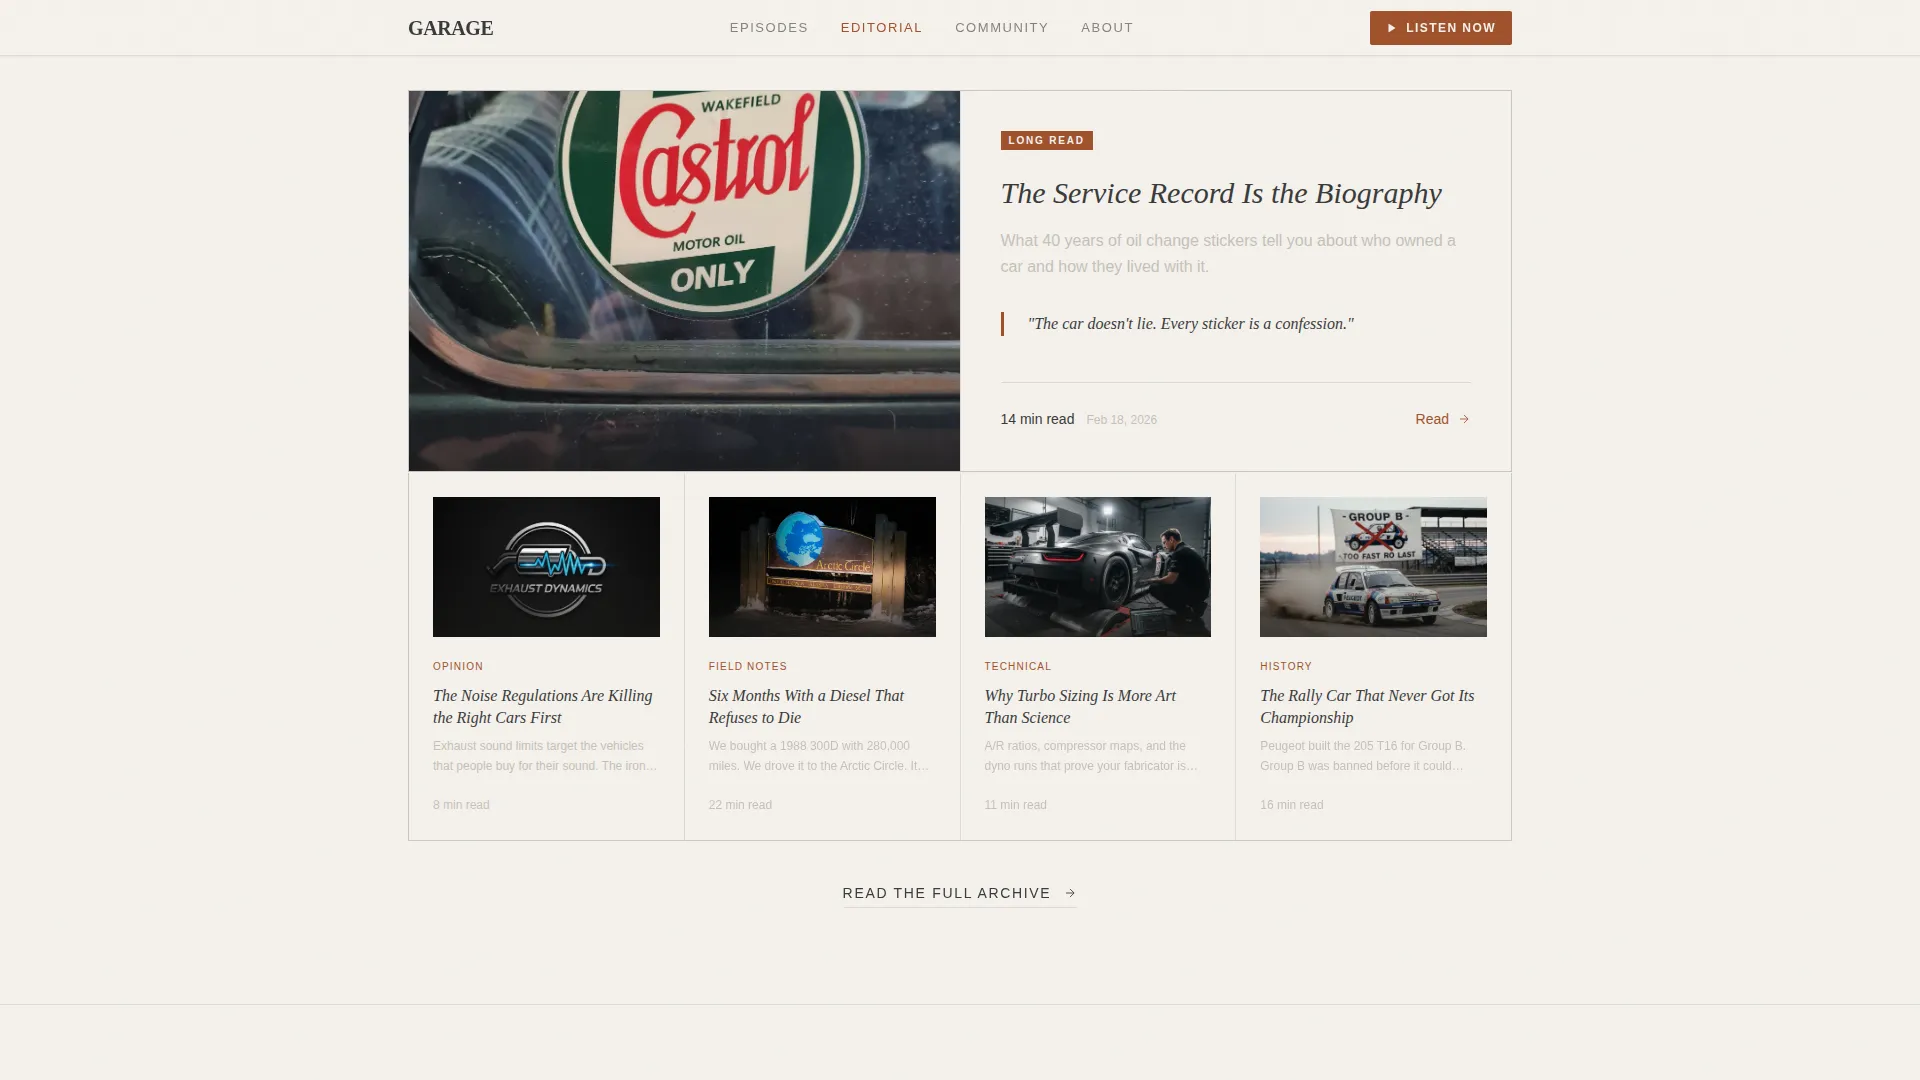Open the Episodes nav item
Screen dimensions: 1920x1080
768,28
